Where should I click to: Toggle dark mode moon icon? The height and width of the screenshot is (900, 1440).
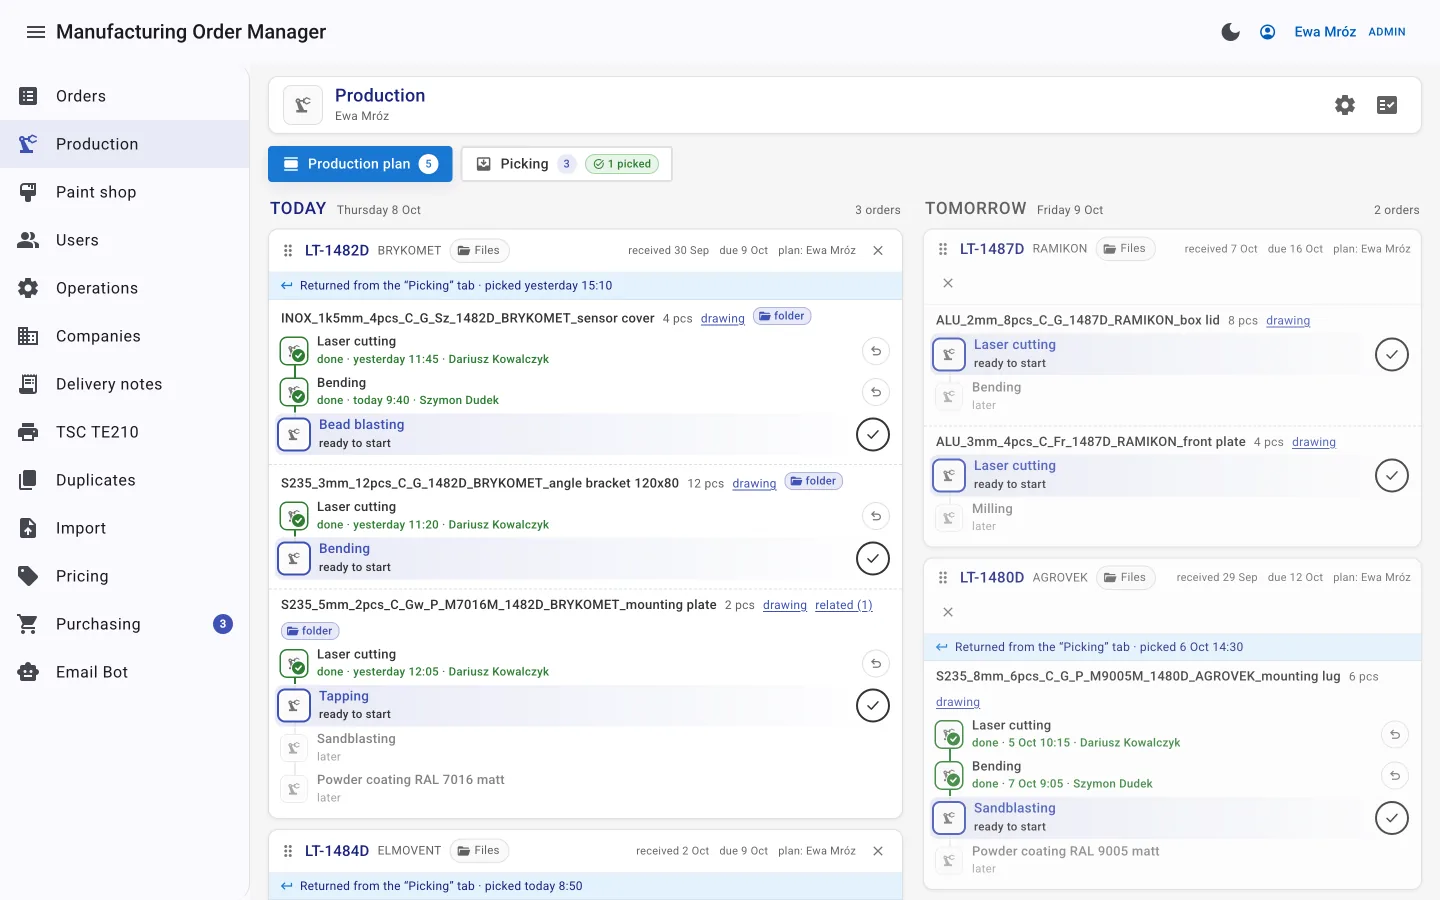(1231, 32)
